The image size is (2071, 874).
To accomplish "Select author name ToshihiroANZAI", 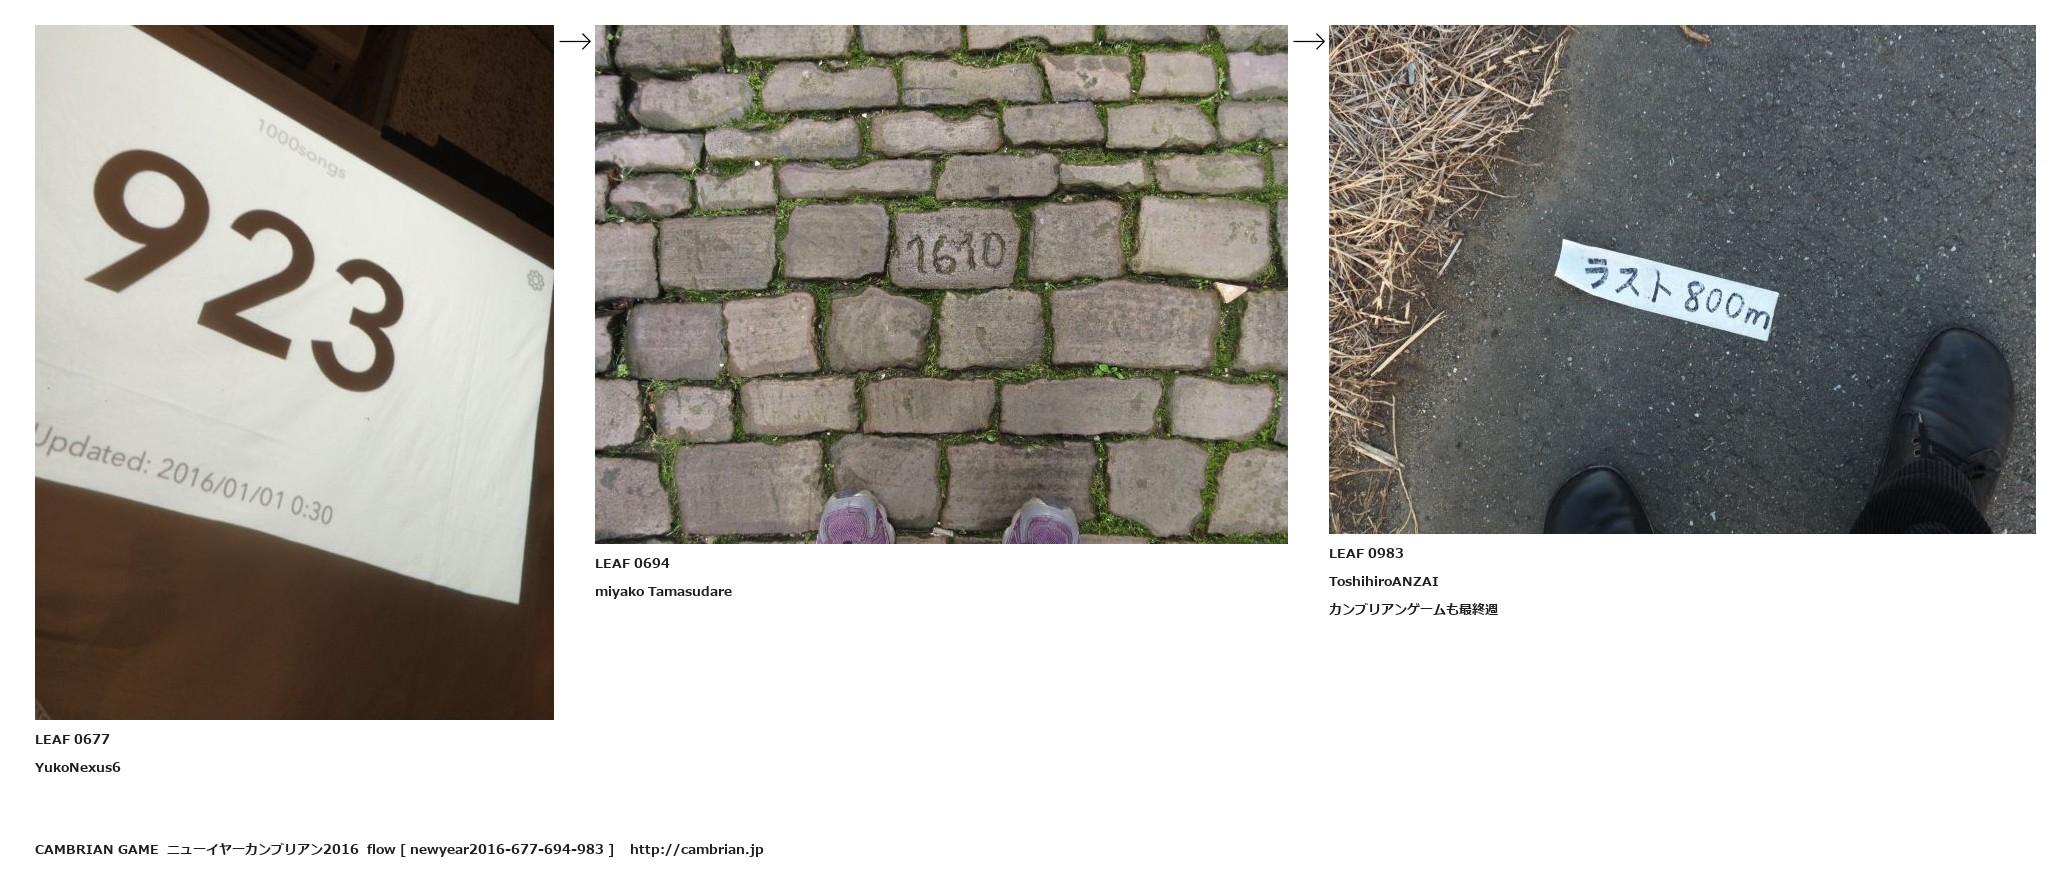I will point(1383,581).
